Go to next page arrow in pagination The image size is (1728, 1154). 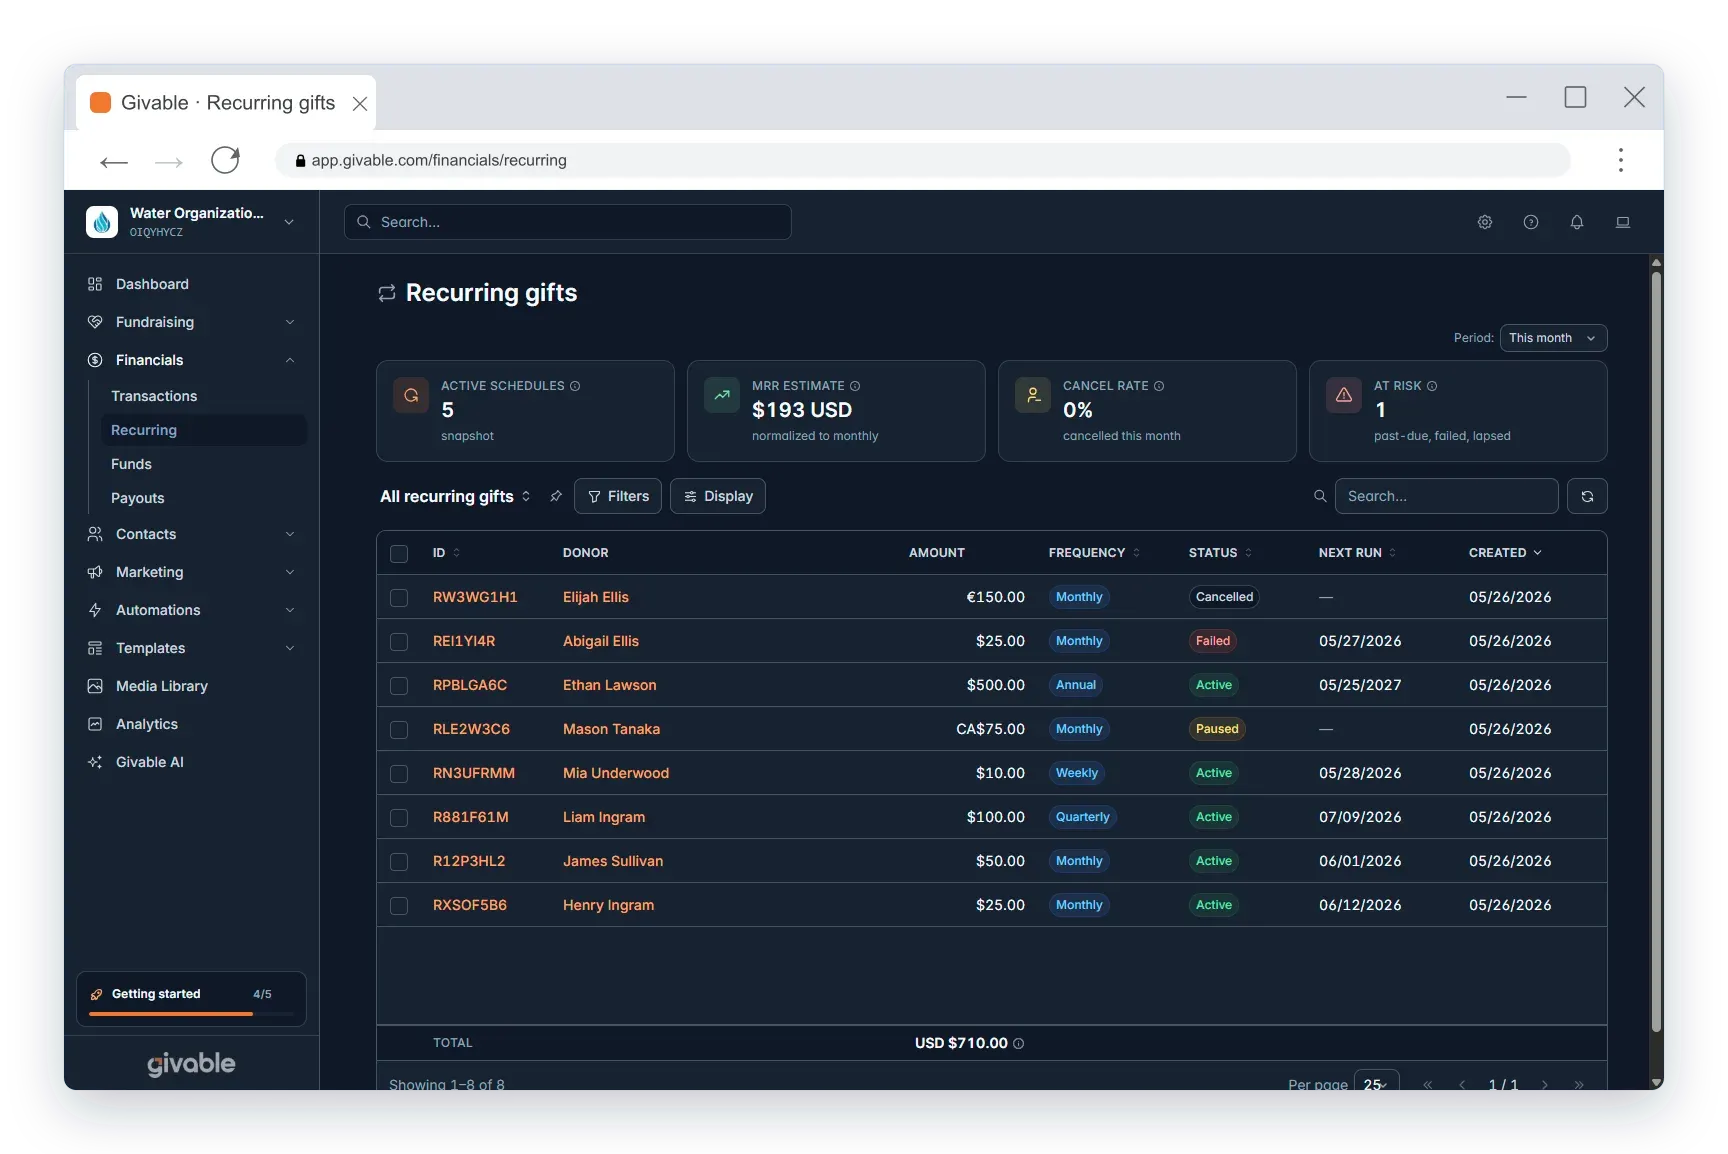coord(1545,1084)
